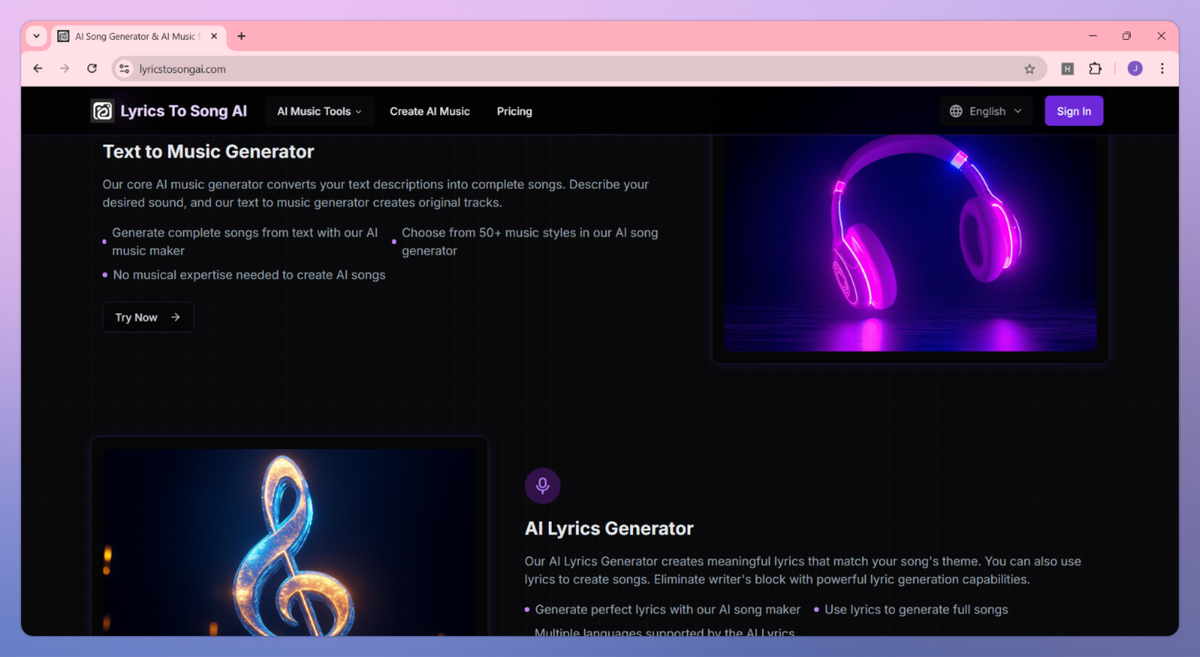Go to Pricing page

[x=514, y=111]
